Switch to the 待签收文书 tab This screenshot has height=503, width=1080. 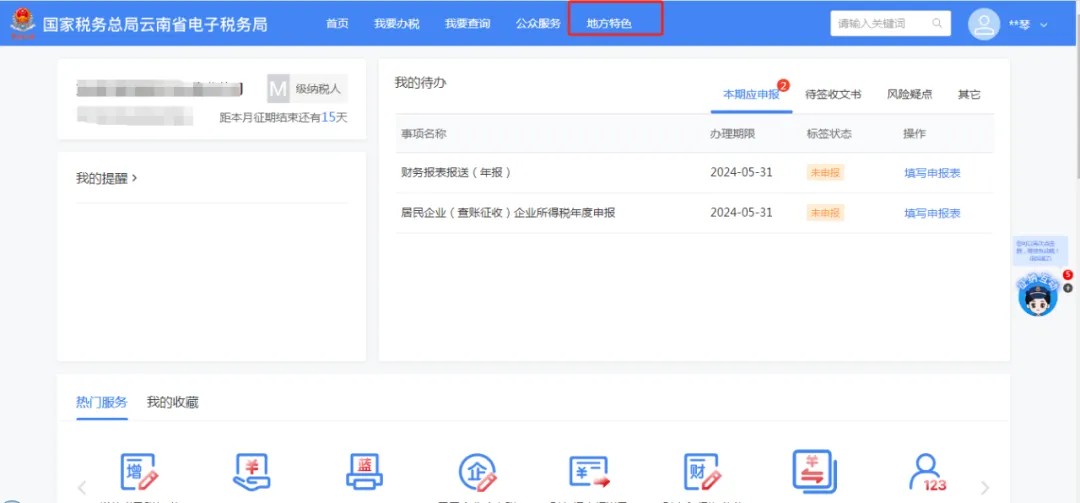click(x=832, y=94)
